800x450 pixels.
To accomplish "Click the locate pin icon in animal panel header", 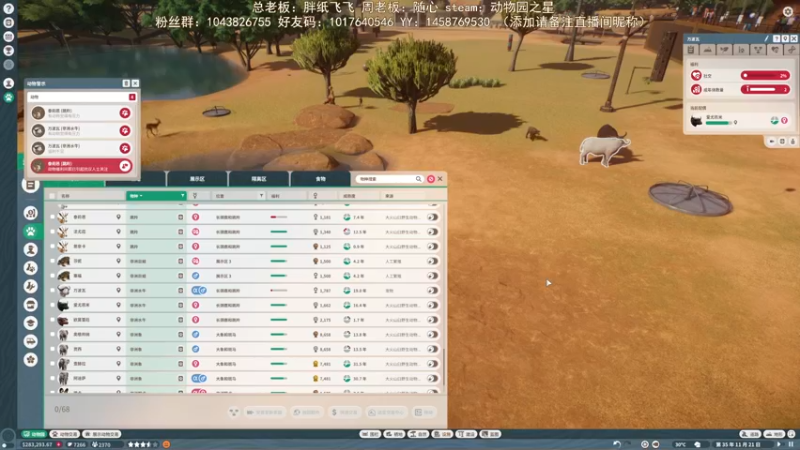I will click(785, 39).
